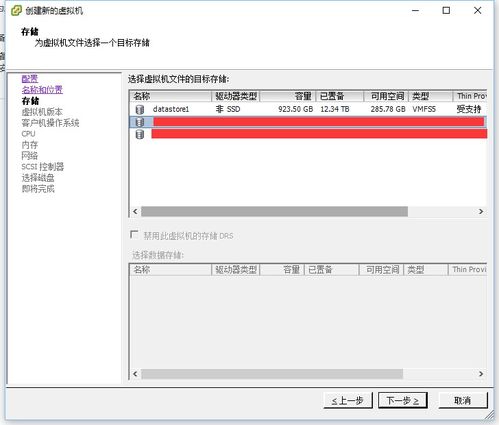Click left arrow of lower scrollbar
This screenshot has height=425, width=499.
(135, 374)
